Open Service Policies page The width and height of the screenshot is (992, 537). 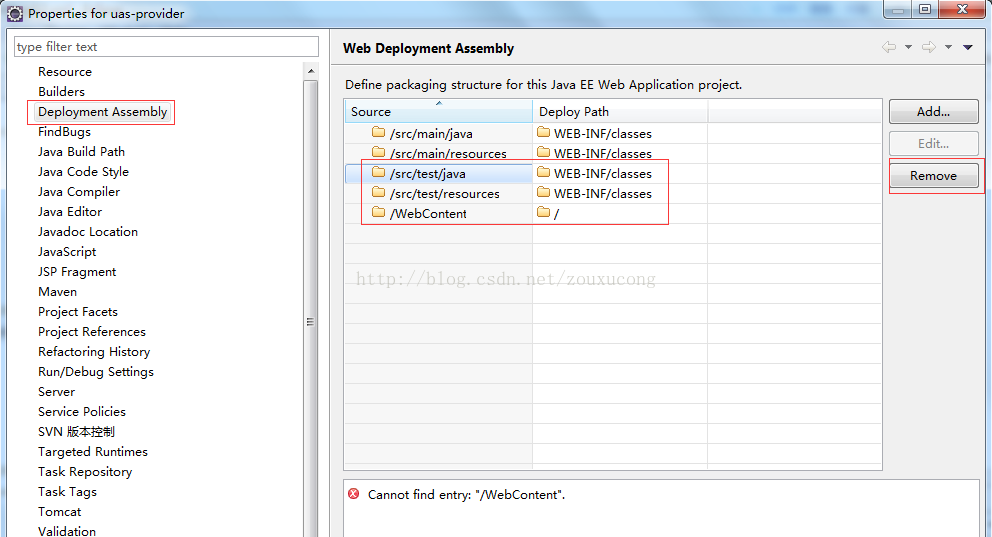pos(82,412)
